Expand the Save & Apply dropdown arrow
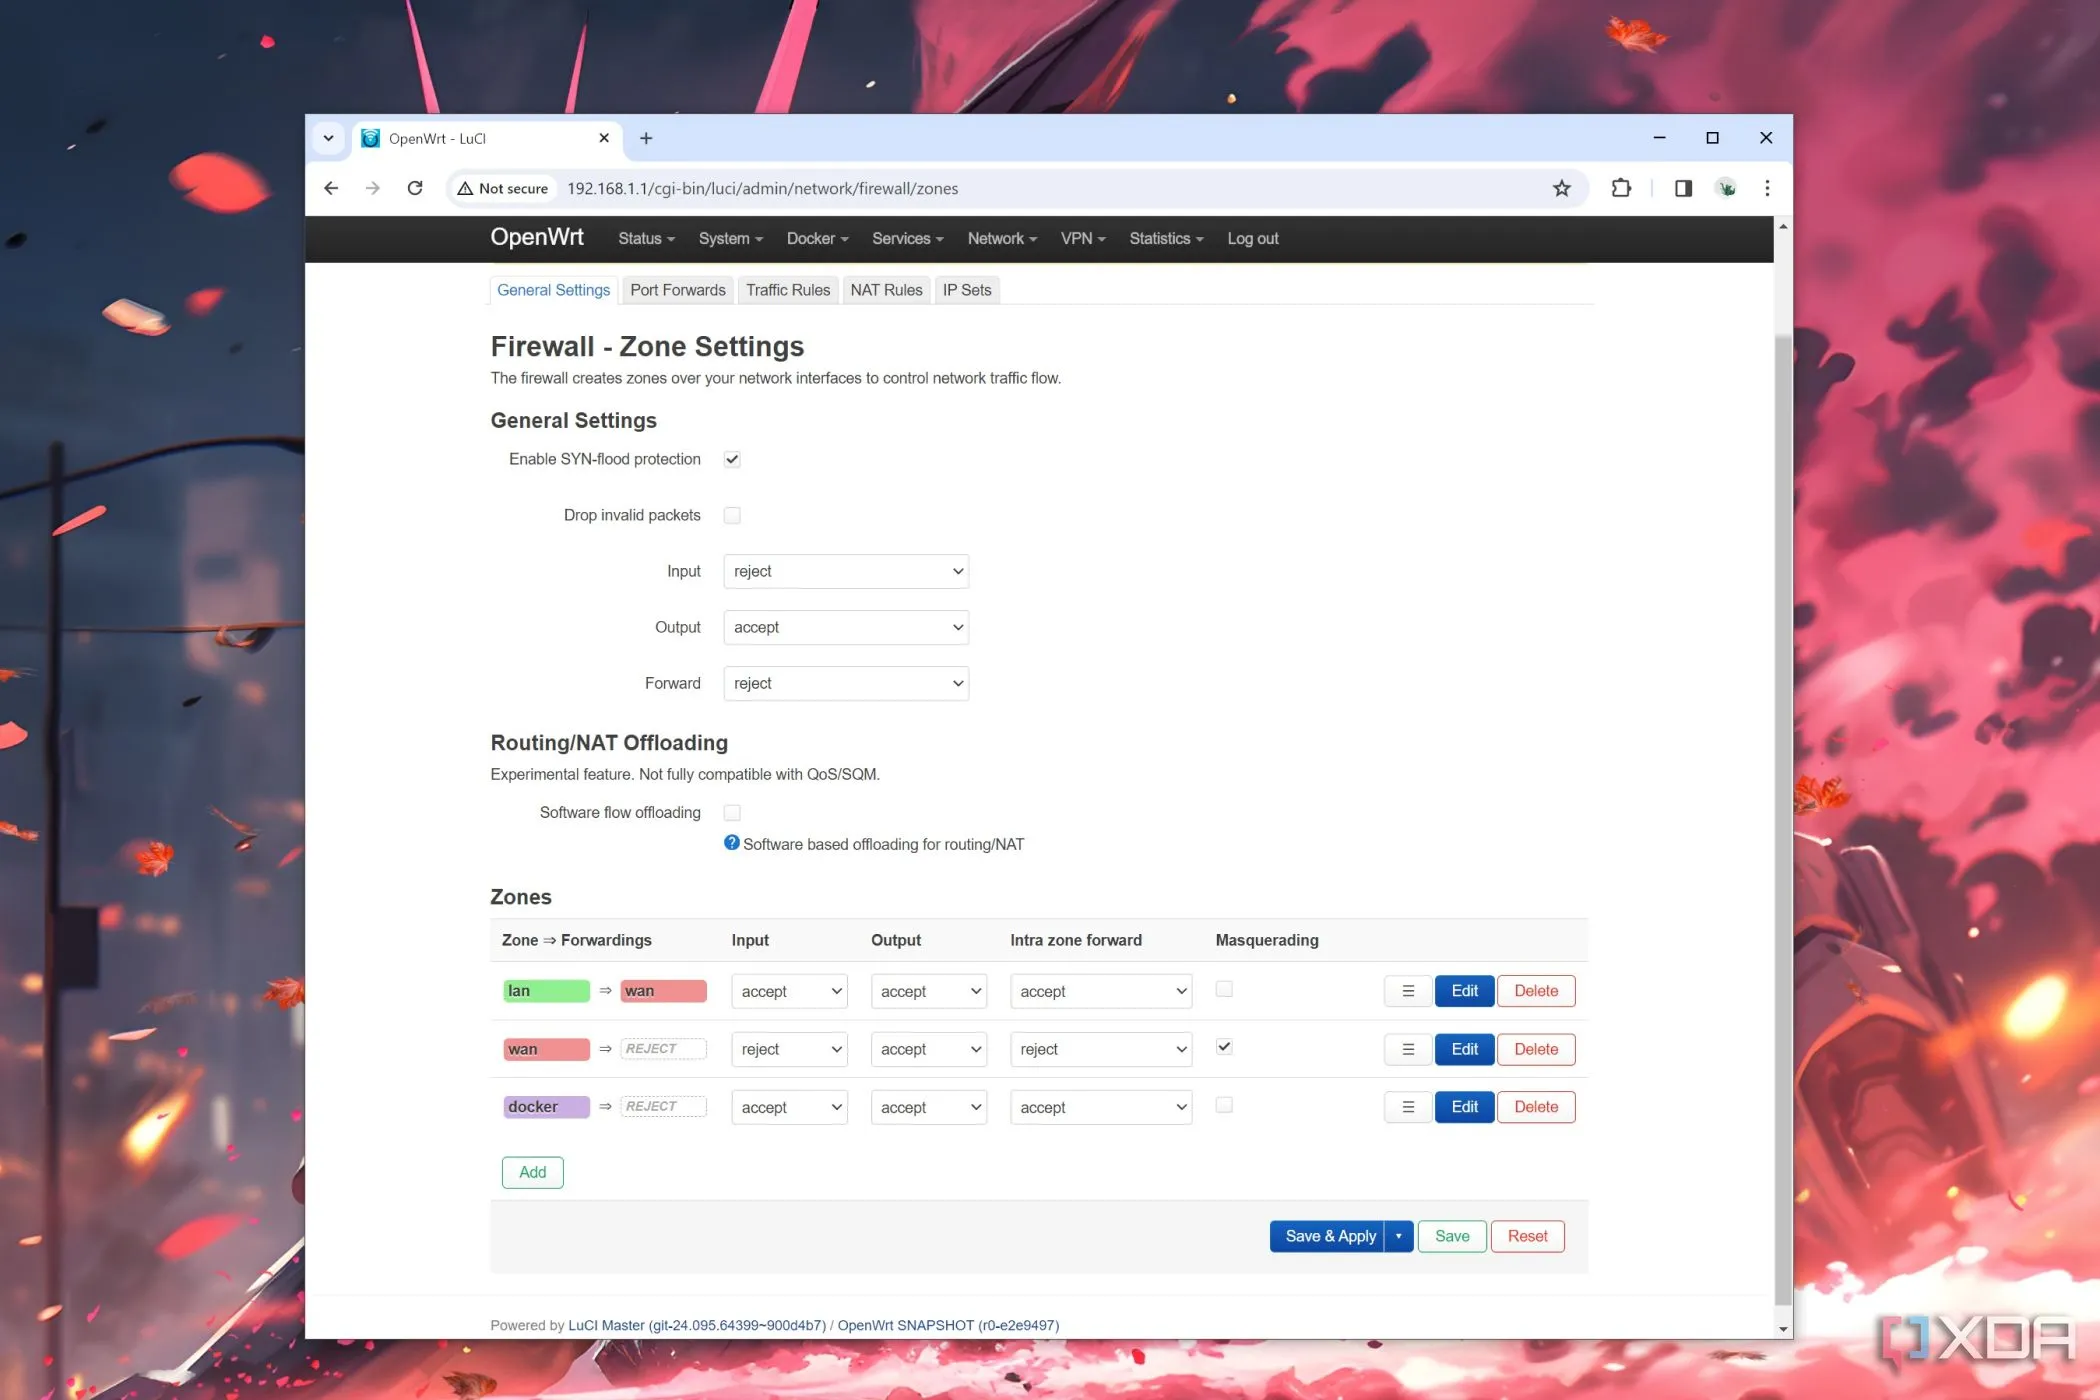This screenshot has width=2100, height=1400. 1398,1236
